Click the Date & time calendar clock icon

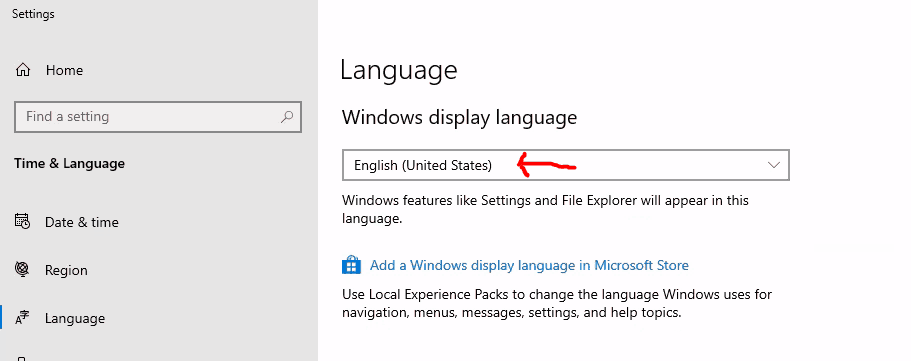coord(23,221)
